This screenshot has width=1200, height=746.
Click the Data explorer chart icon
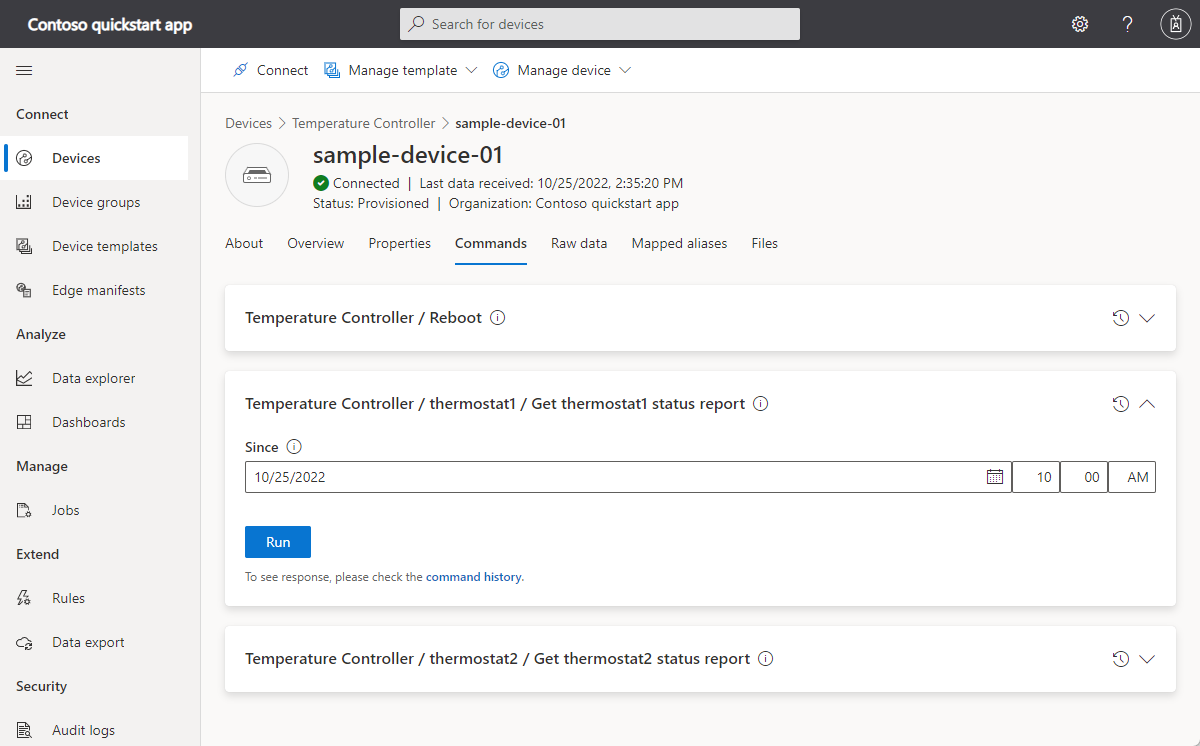(25, 378)
